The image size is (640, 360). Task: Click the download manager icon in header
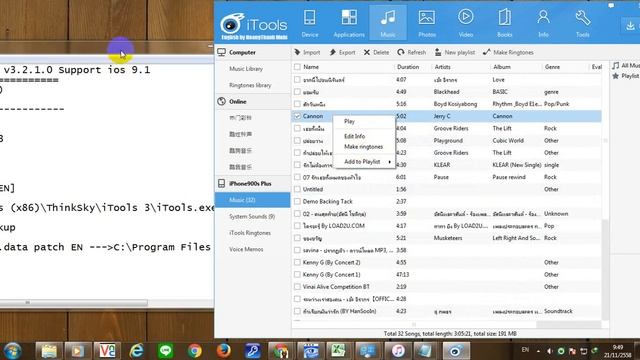631,26
